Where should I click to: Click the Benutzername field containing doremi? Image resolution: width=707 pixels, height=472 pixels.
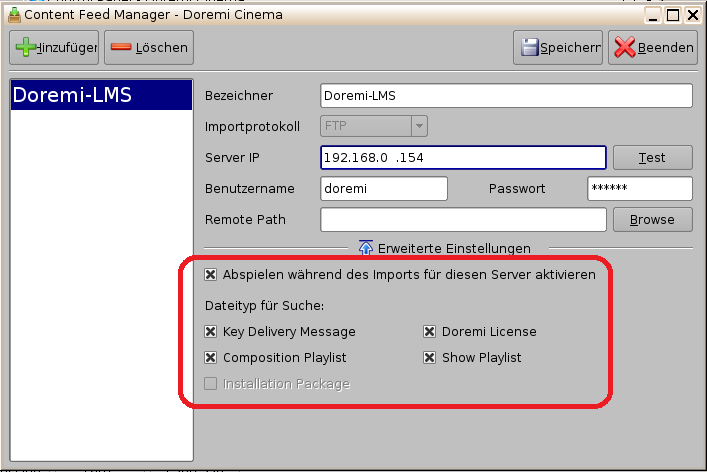click(384, 189)
